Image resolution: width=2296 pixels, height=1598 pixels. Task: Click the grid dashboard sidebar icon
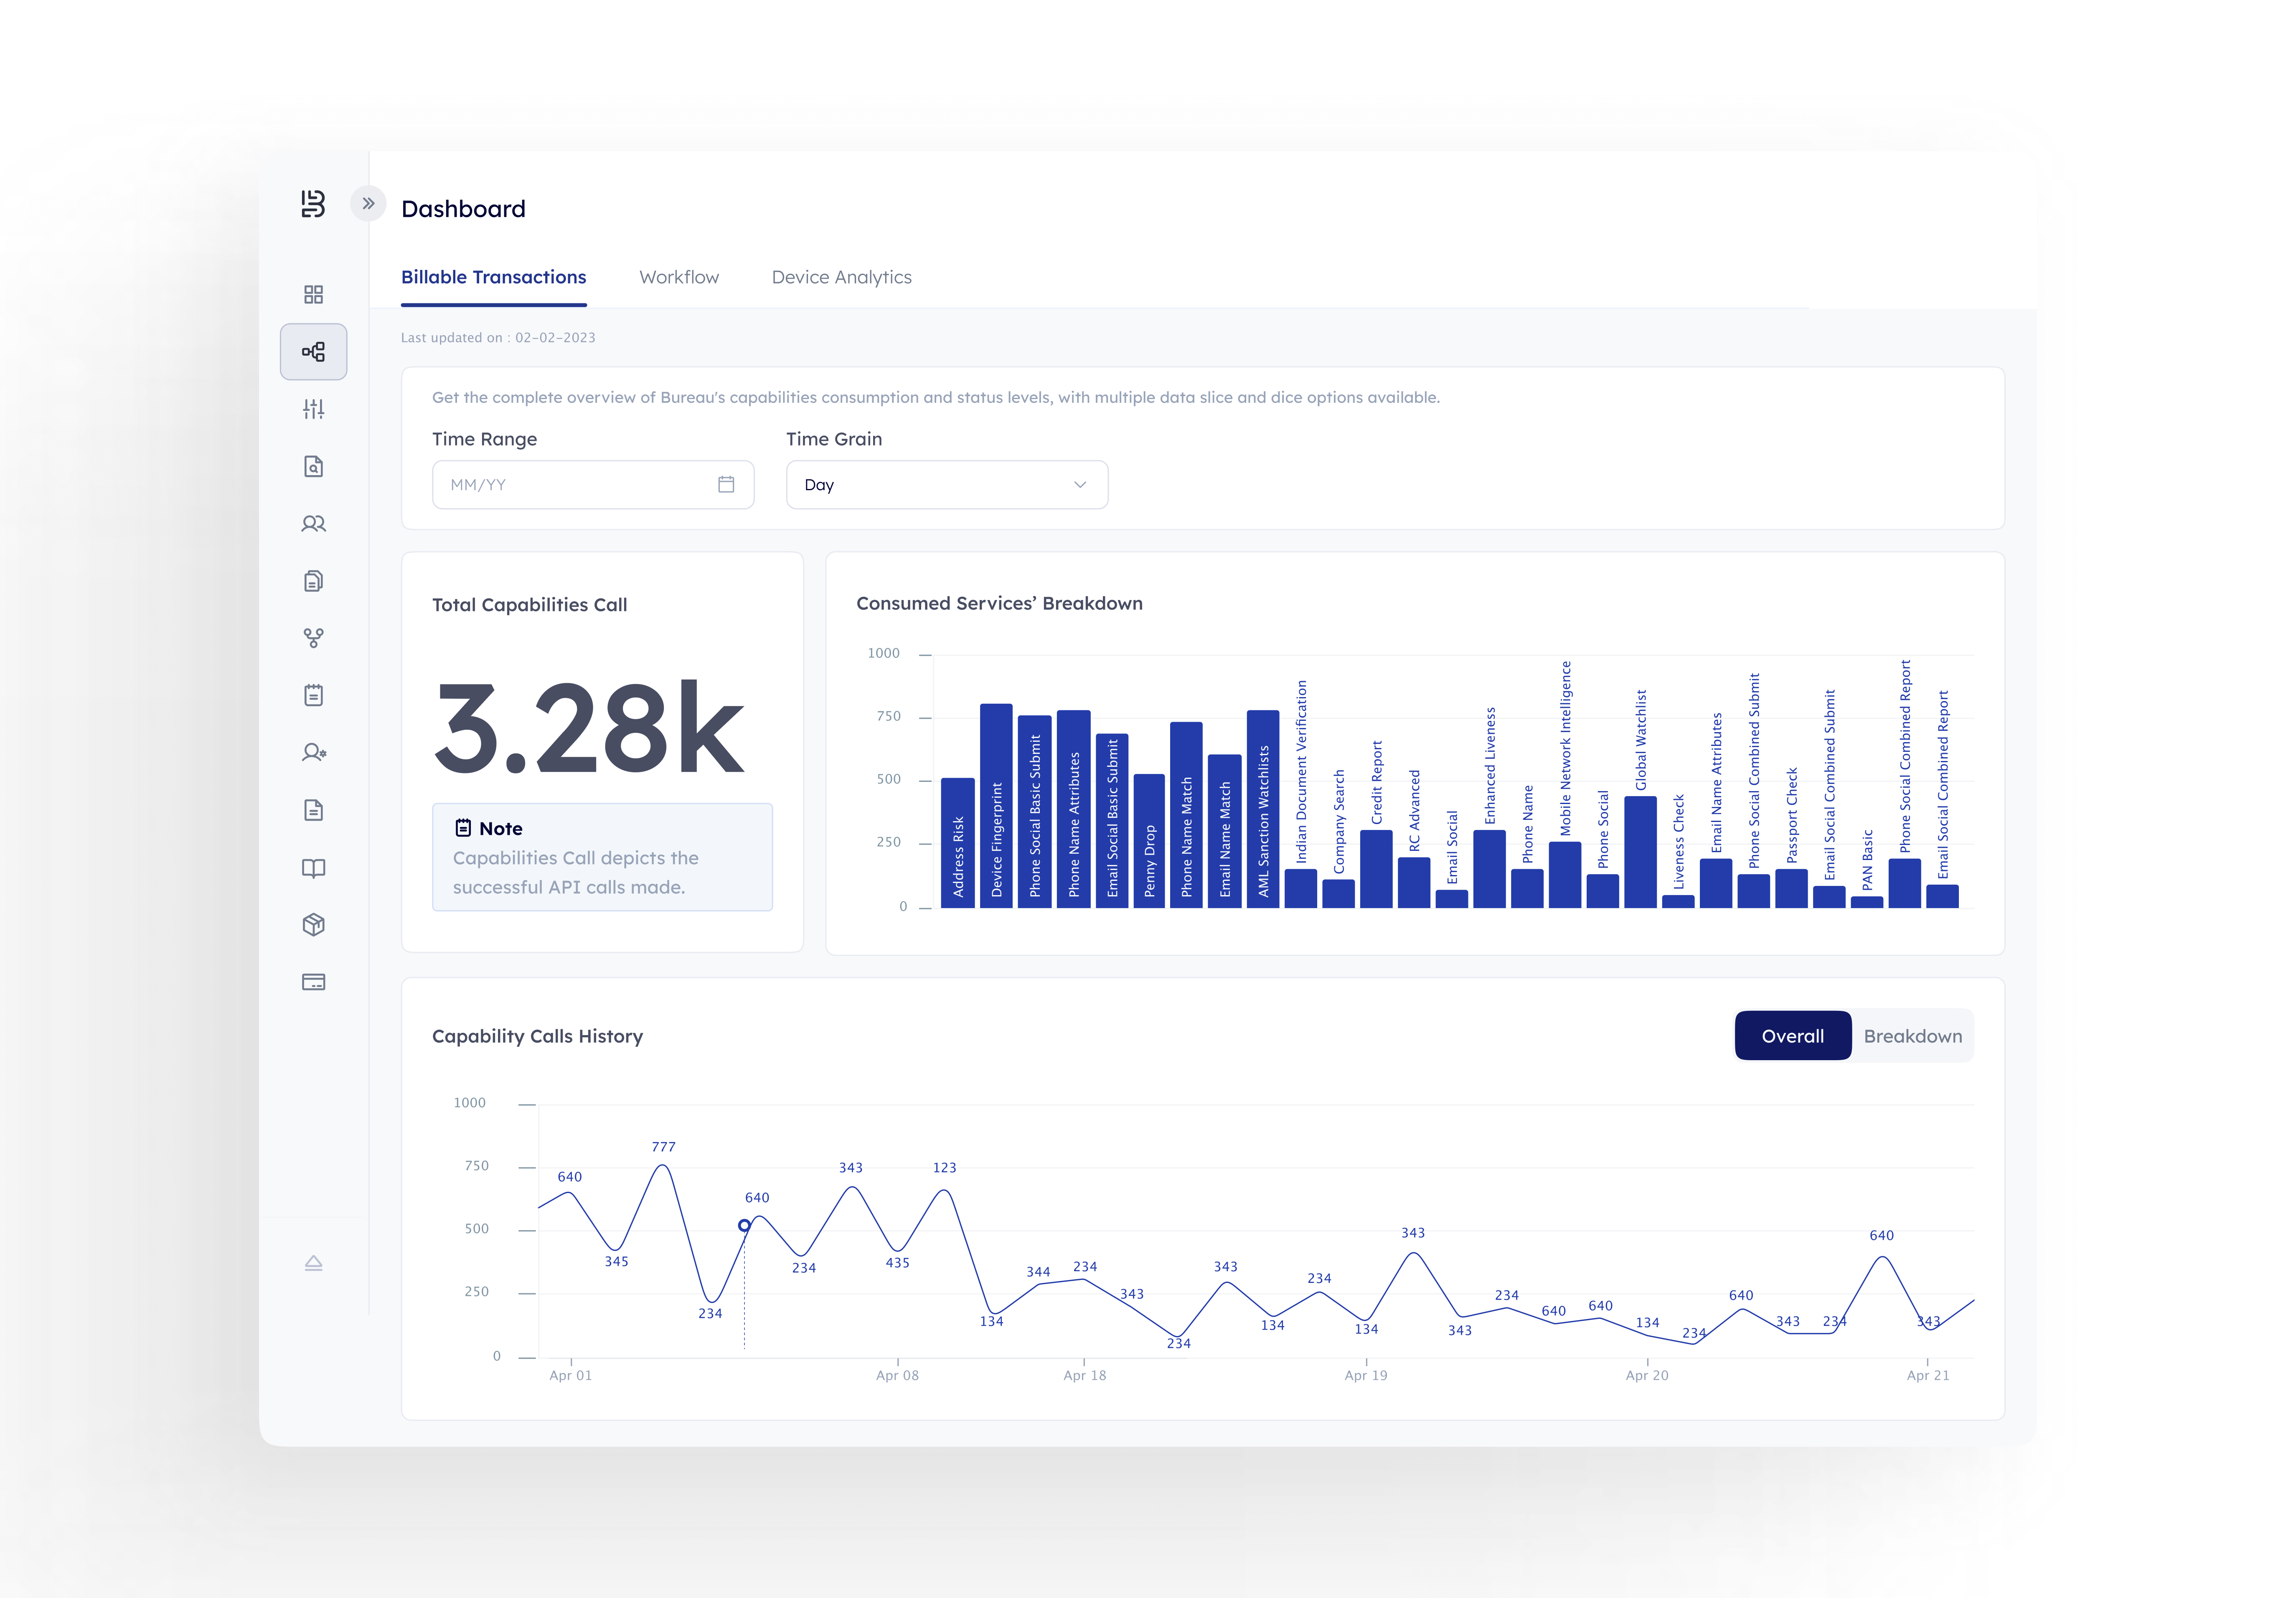tap(313, 294)
